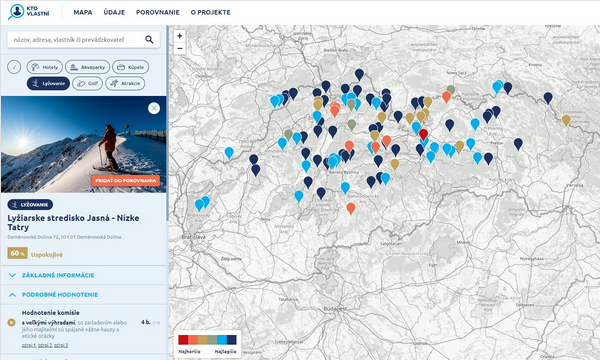Toggle the select-all checkmark filter
This screenshot has width=600, height=360.
(14, 67)
